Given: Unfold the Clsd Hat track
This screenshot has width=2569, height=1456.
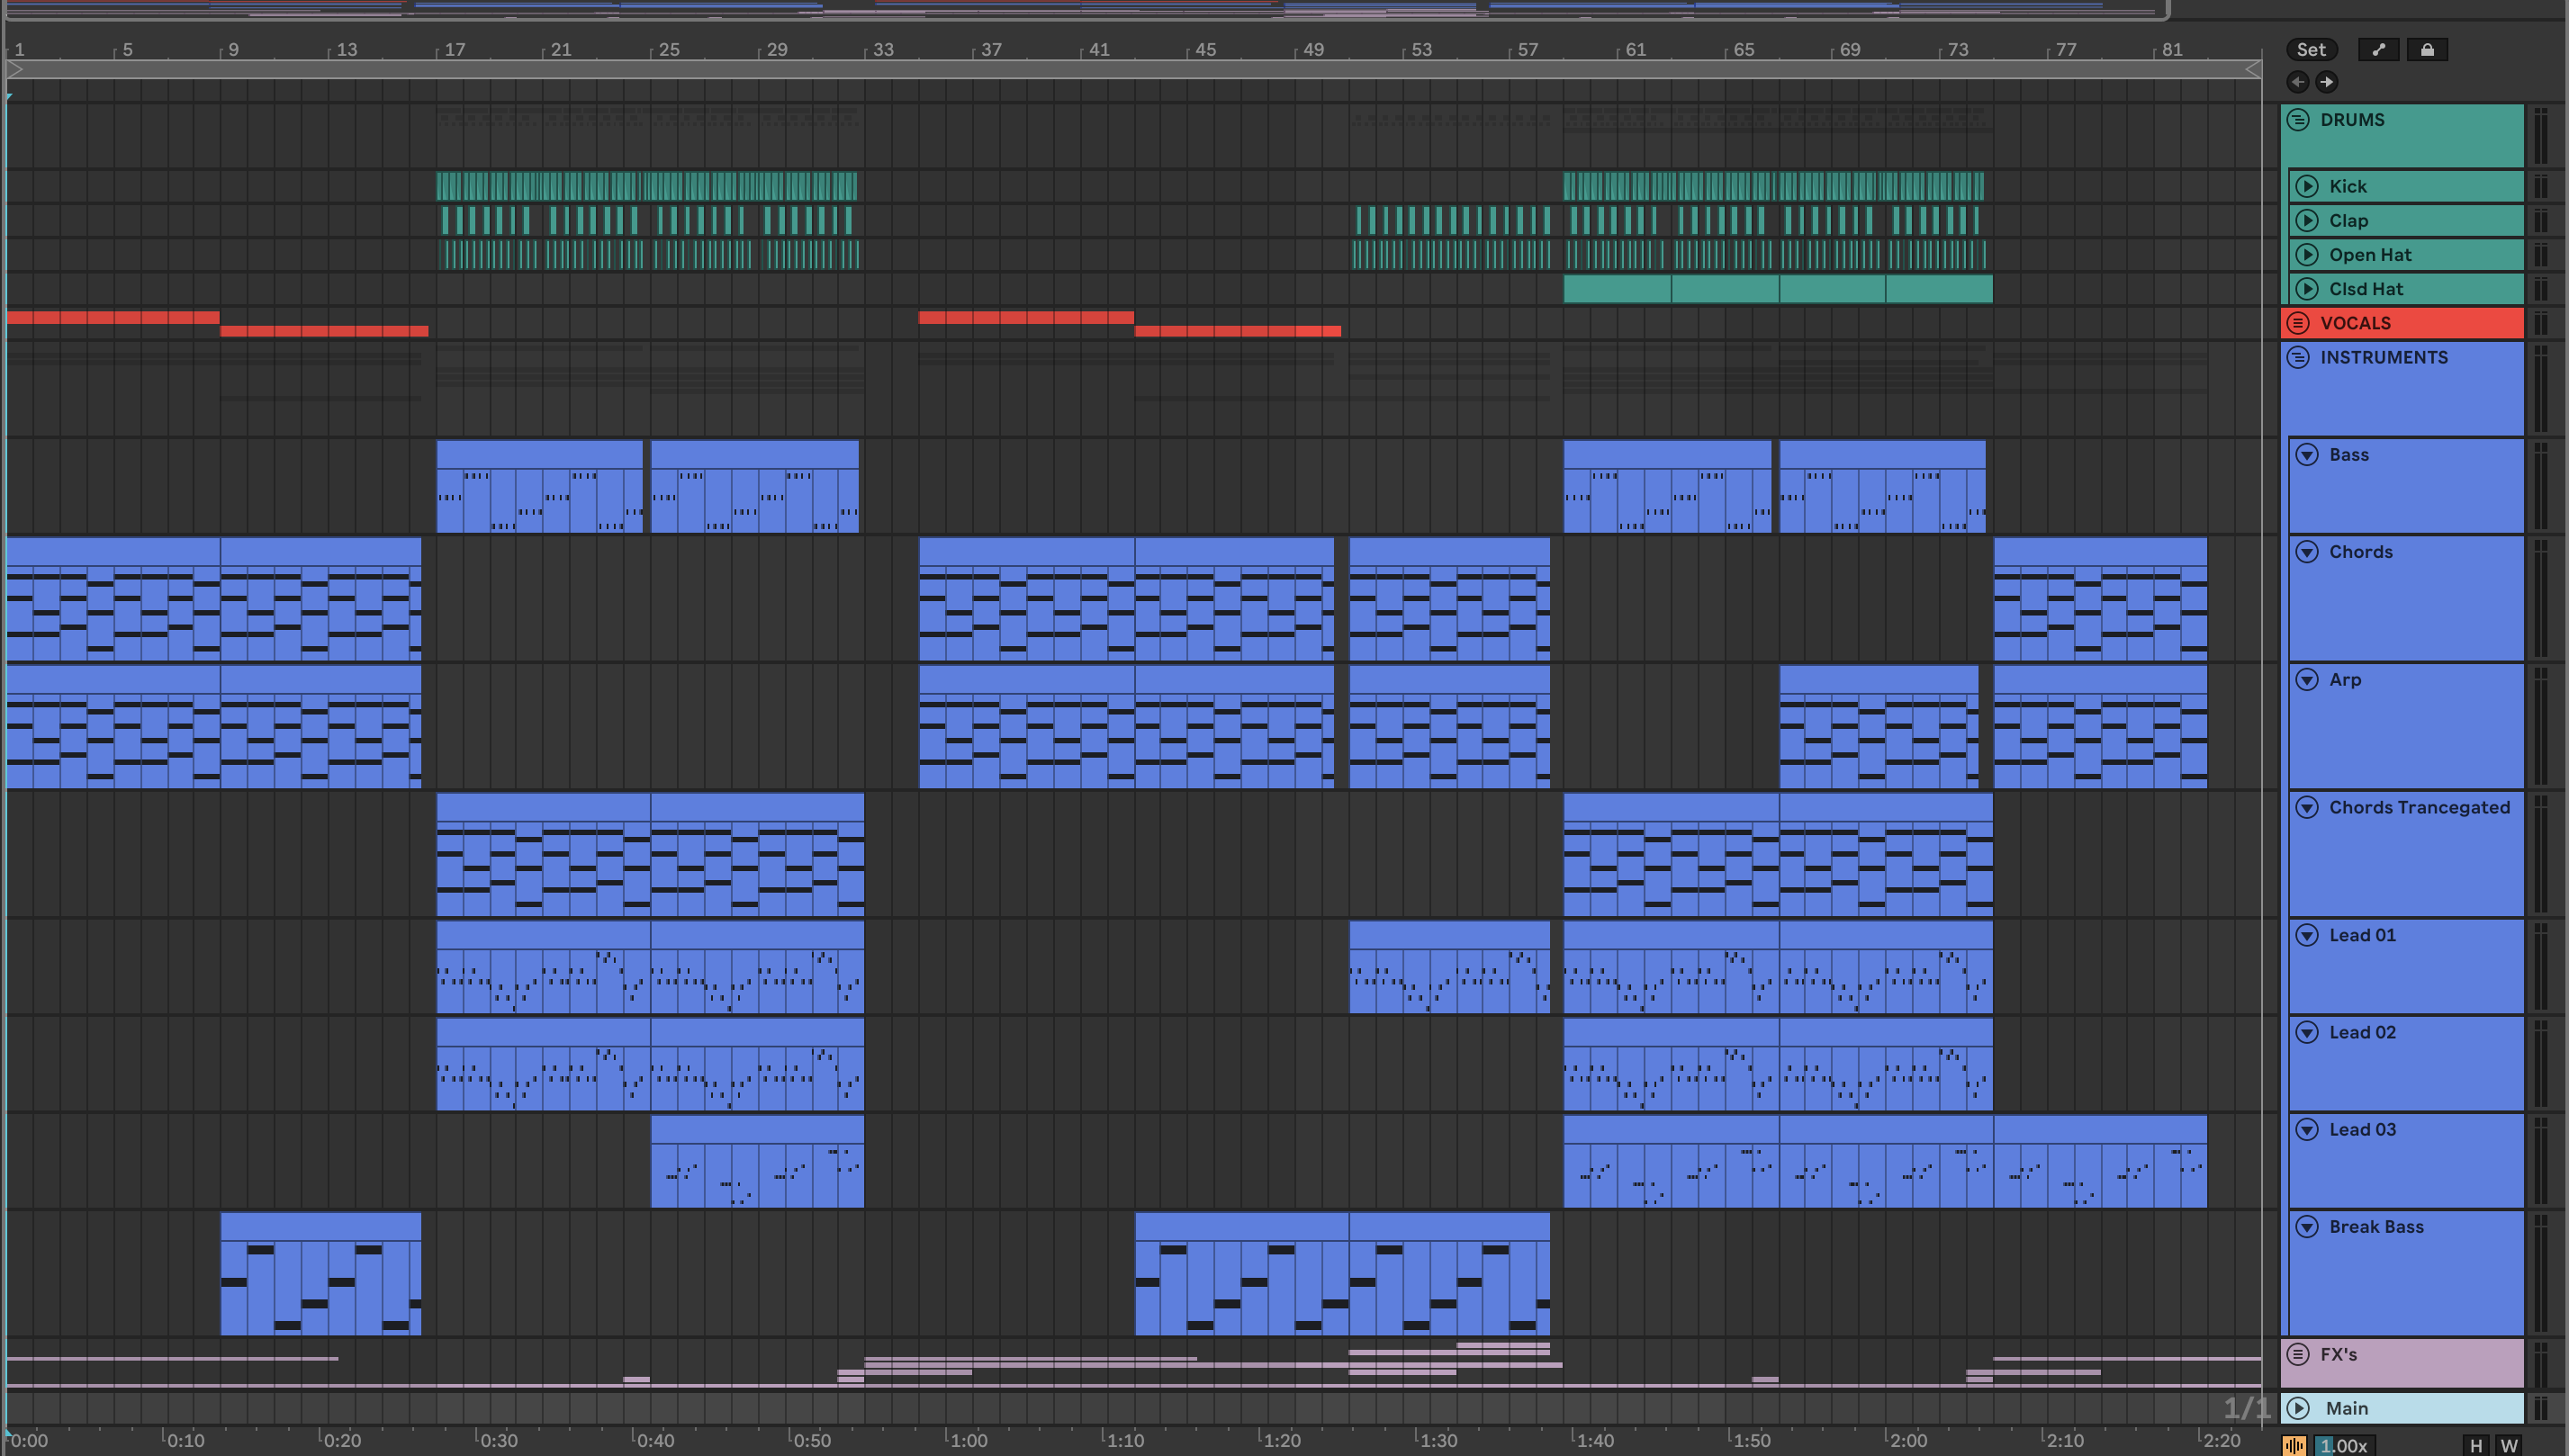Looking at the screenshot, I should [2307, 289].
